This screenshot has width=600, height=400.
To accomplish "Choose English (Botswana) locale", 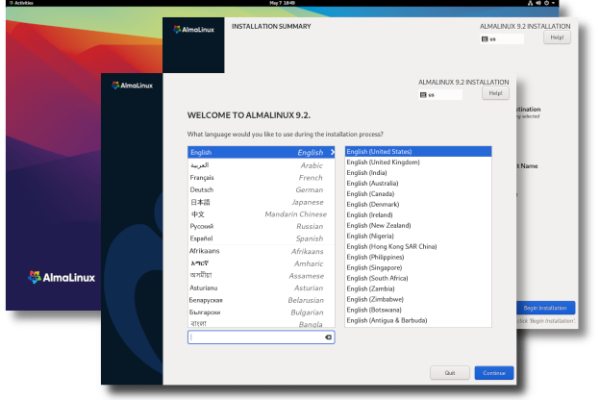I will coord(418,310).
